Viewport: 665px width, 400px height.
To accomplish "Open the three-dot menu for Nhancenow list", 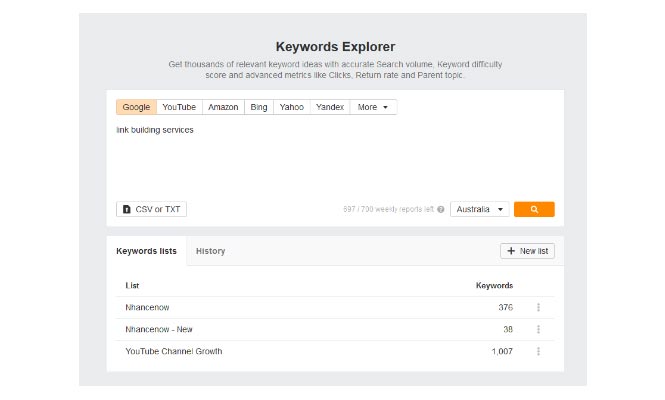I will (538, 307).
